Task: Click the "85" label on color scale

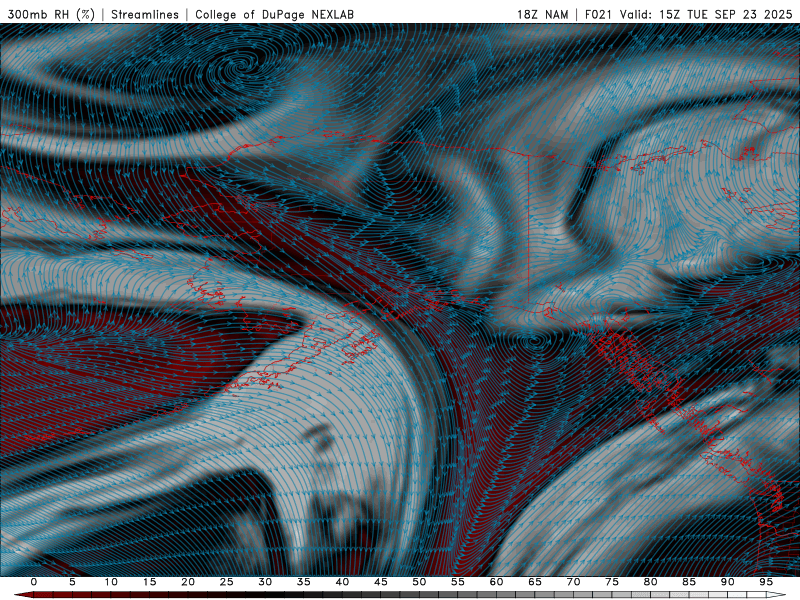Action: pyautogui.click(x=689, y=582)
